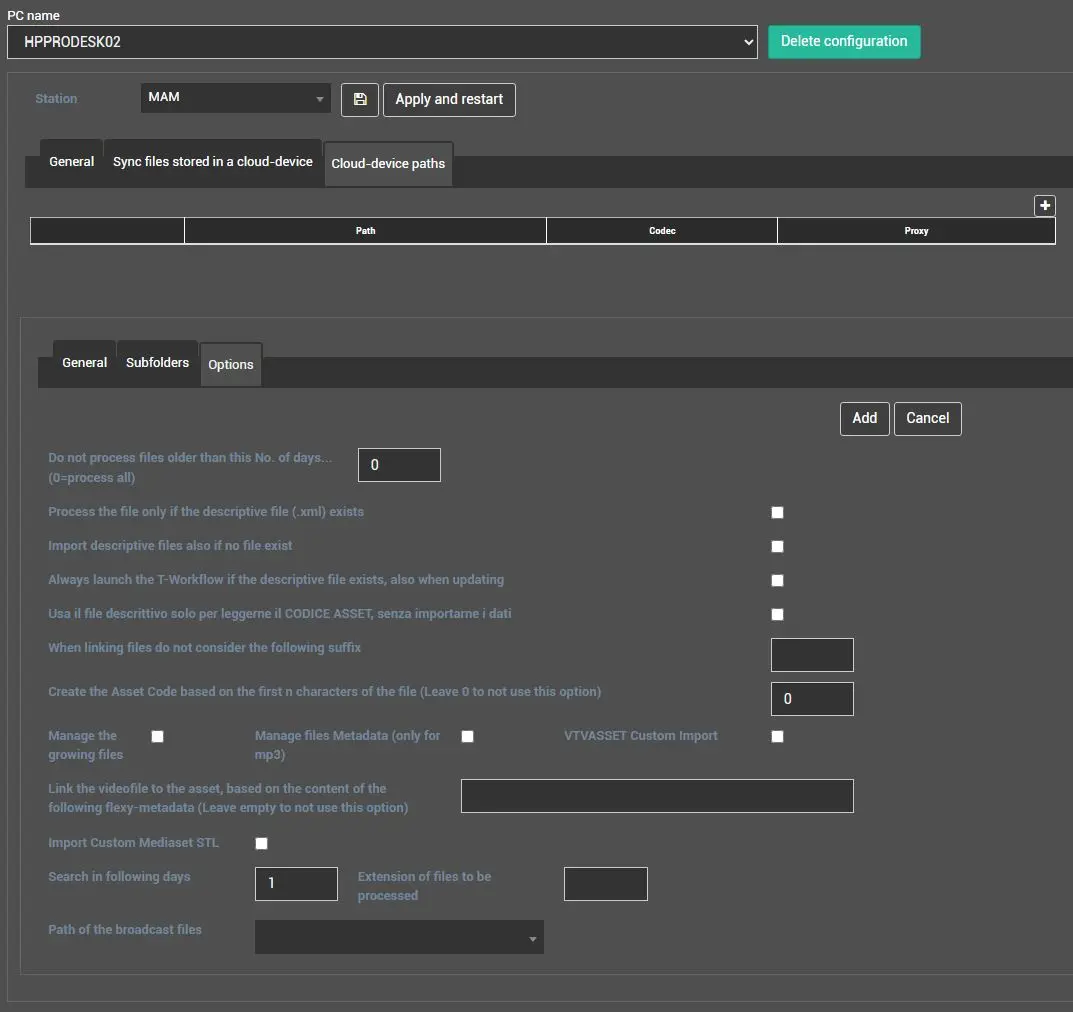This screenshot has width=1073, height=1012.
Task: Enable VTVASSET Custom Import checkbox
Action: 777,737
